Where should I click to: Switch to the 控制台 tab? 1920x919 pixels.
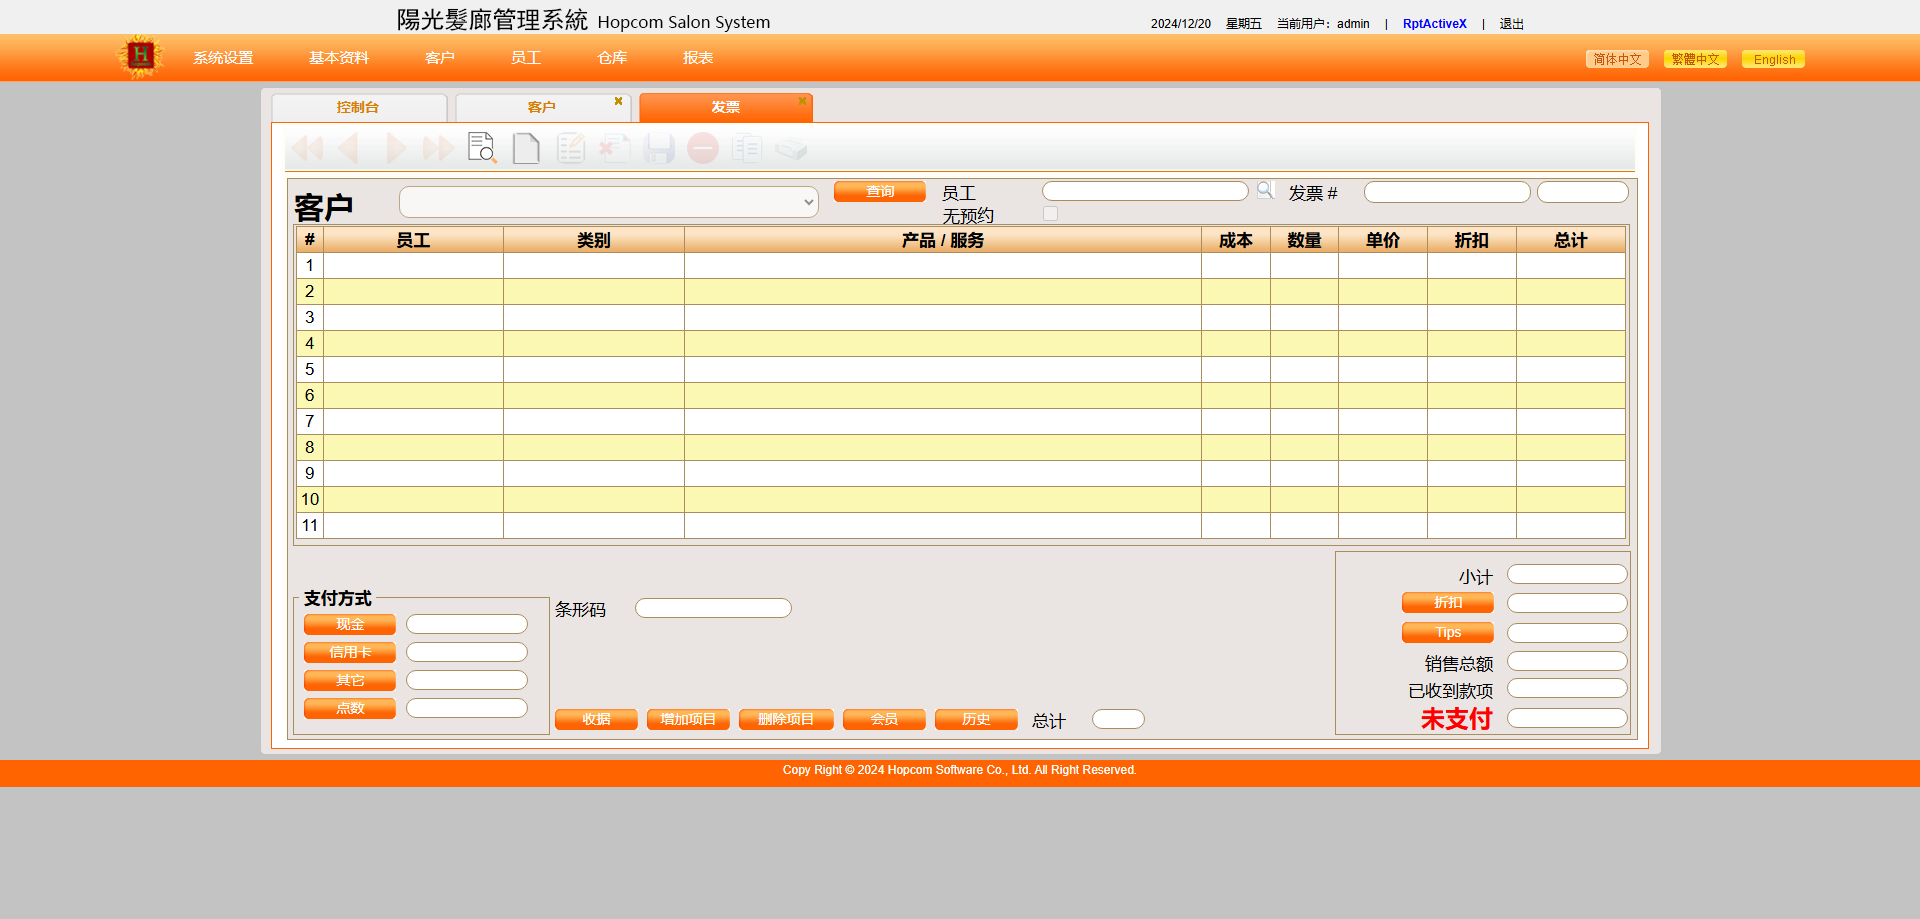[358, 107]
